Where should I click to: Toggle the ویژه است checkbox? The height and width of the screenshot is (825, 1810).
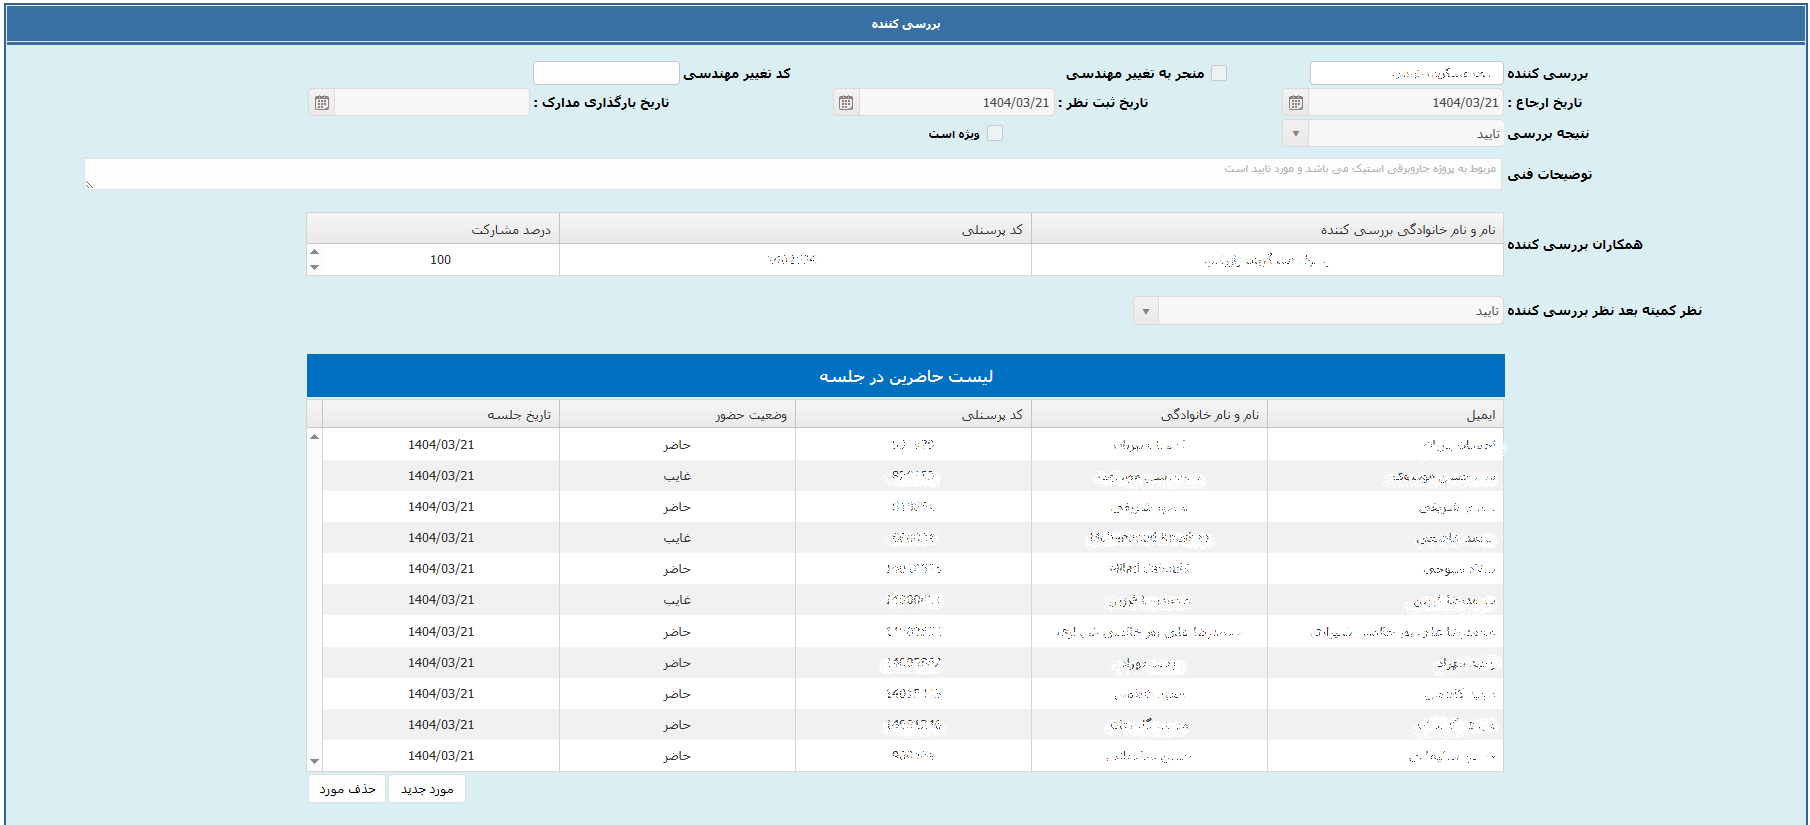pyautogui.click(x=995, y=133)
